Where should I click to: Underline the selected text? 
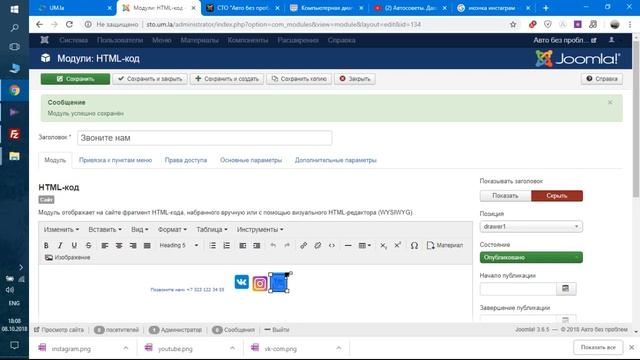(x=74, y=245)
